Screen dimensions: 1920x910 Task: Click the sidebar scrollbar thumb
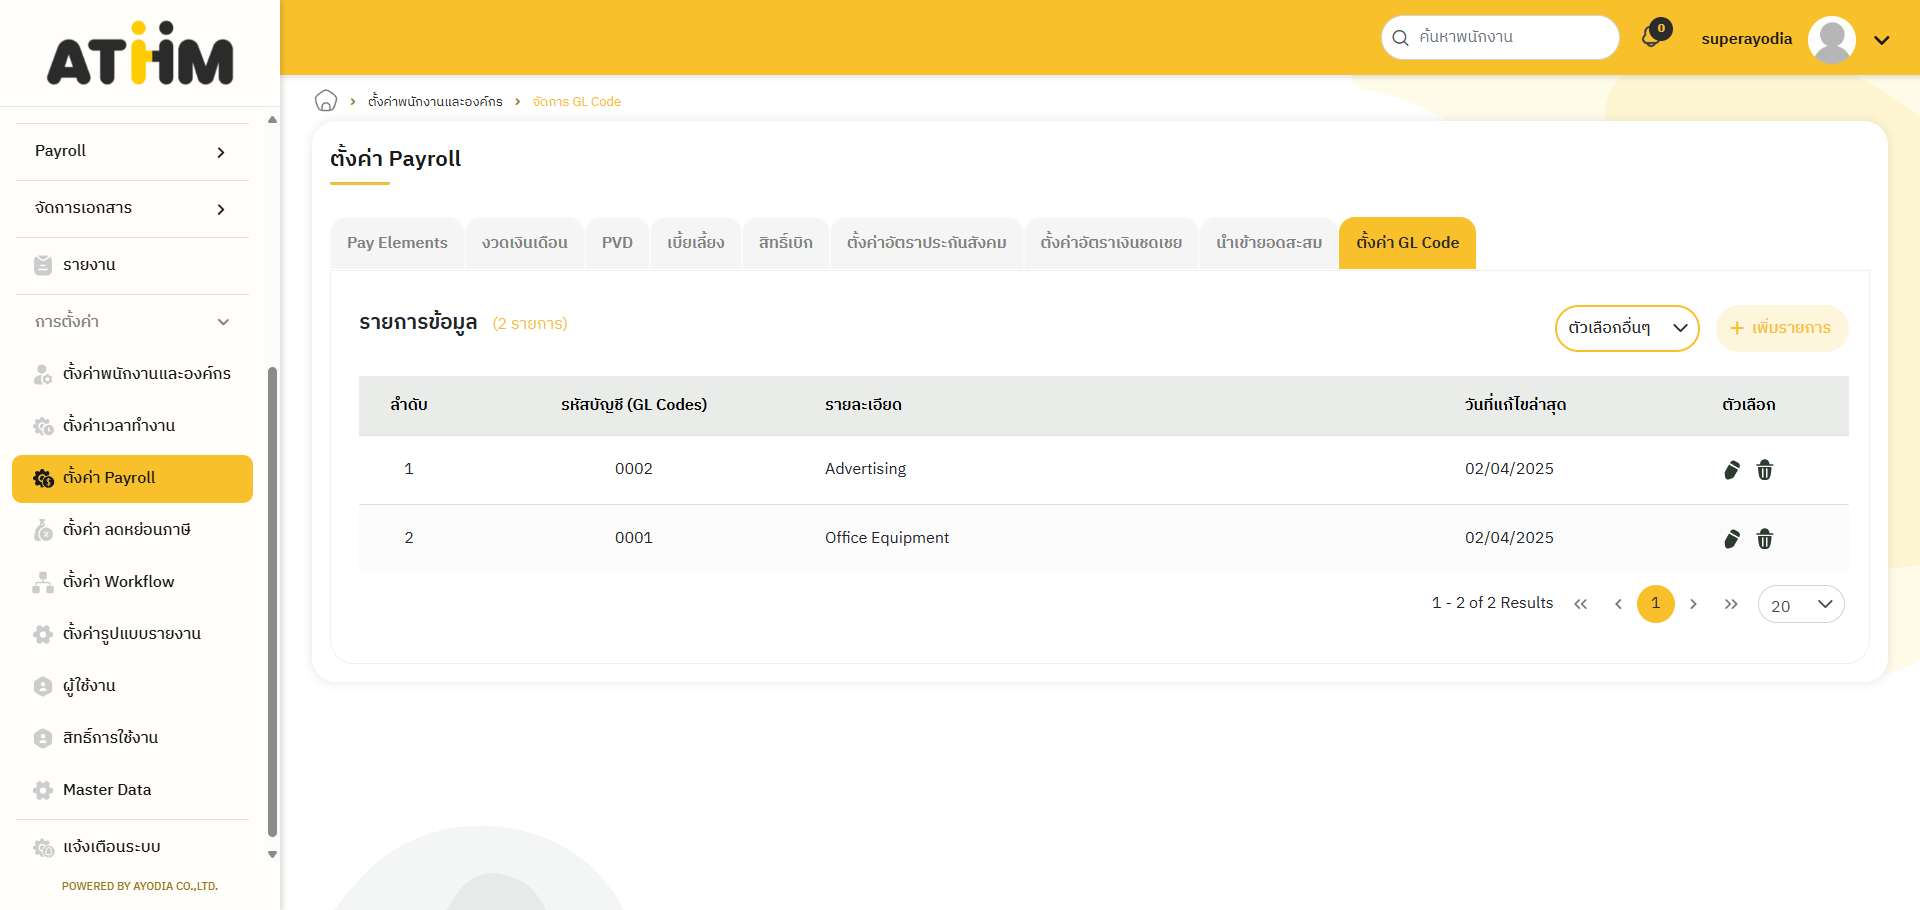(x=272, y=602)
